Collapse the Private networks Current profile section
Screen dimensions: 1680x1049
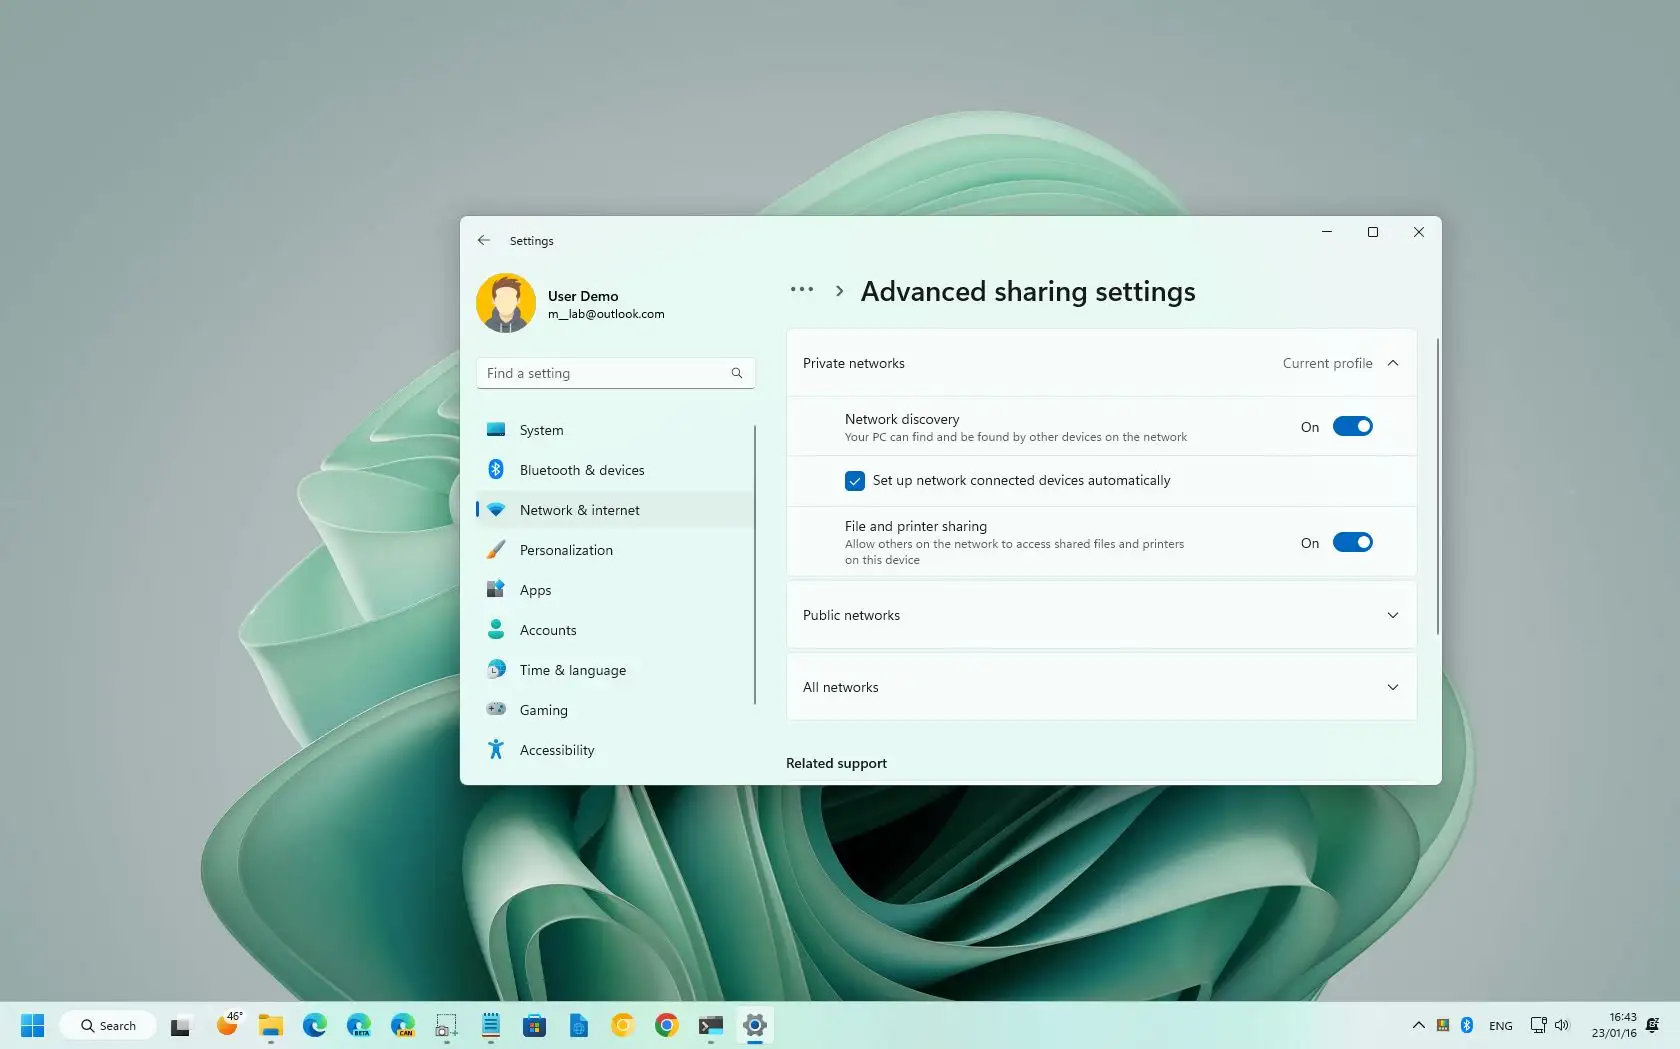point(1393,363)
